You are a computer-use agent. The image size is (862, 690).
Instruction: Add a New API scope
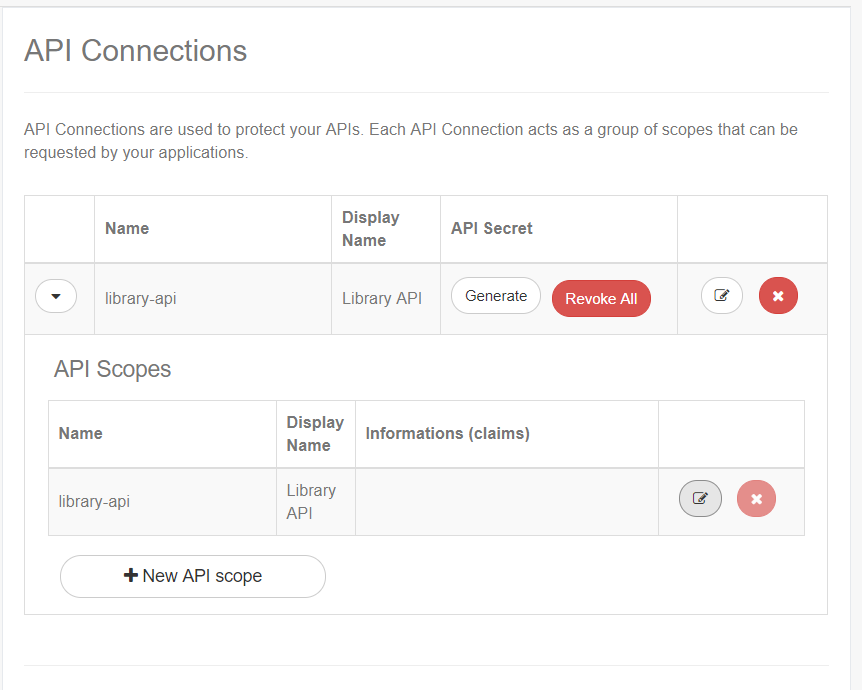pyautogui.click(x=193, y=576)
